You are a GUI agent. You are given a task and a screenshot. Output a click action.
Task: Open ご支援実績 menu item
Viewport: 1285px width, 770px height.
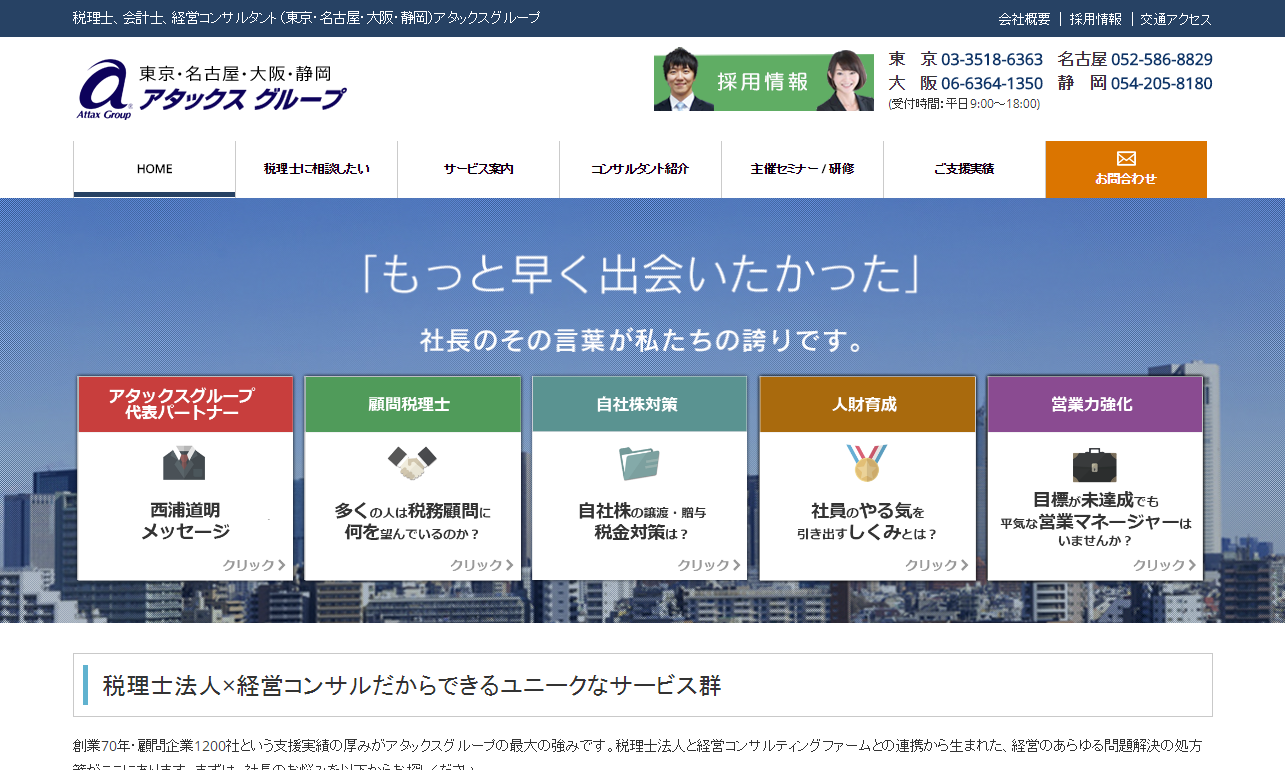point(965,169)
